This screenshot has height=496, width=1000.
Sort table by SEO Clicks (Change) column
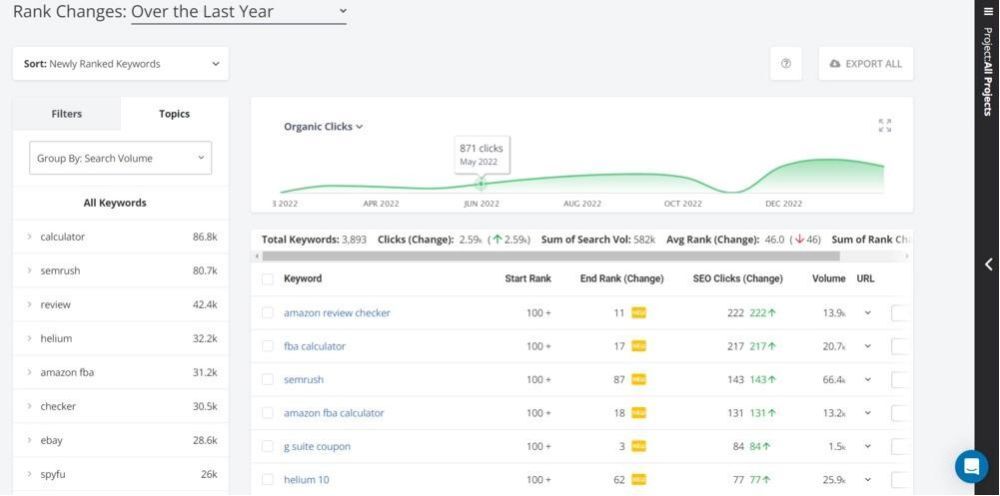click(x=738, y=279)
